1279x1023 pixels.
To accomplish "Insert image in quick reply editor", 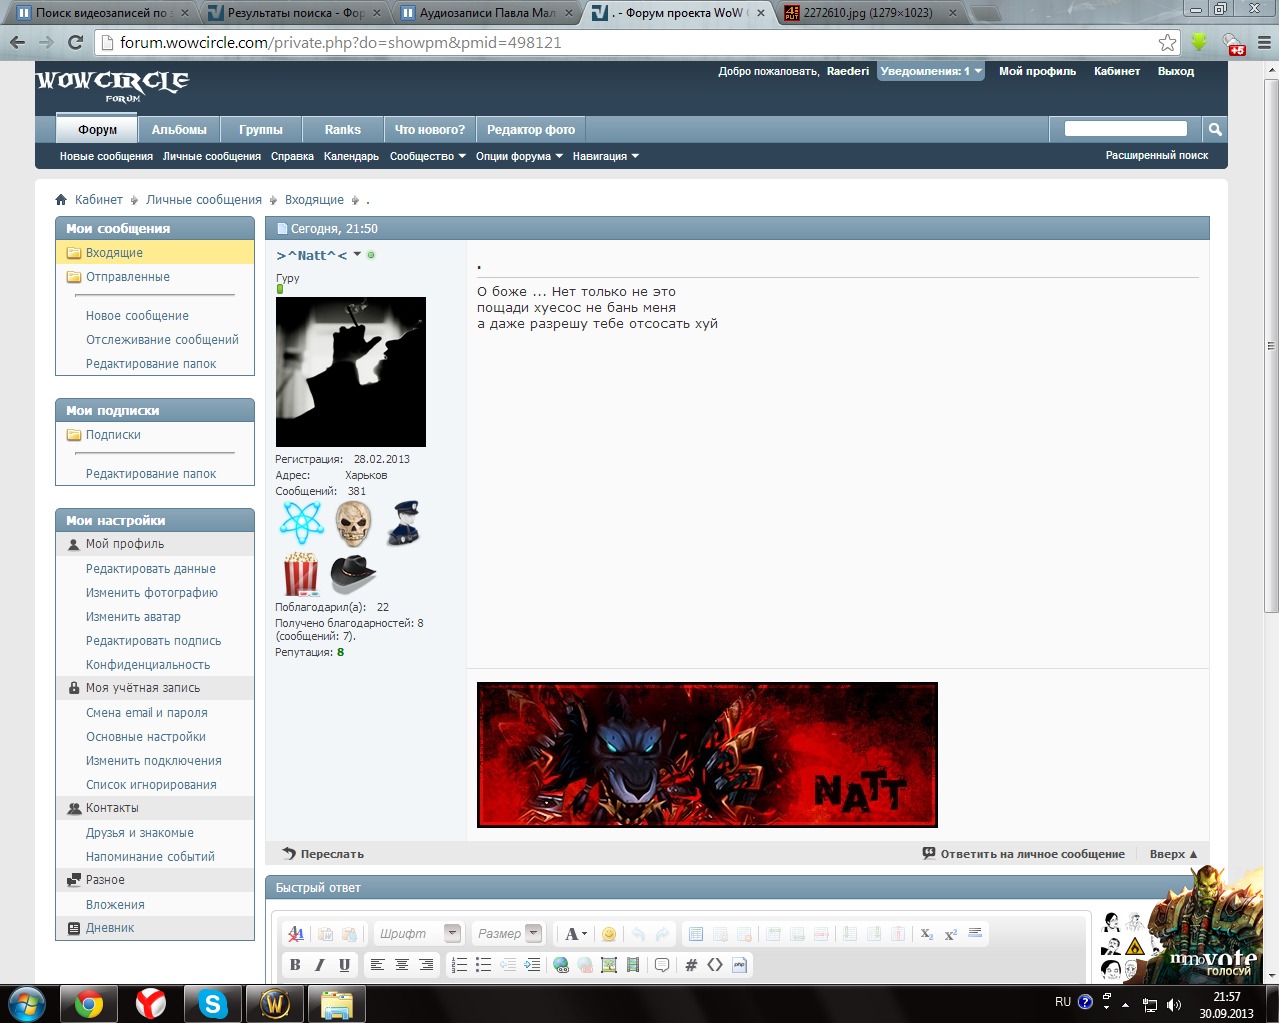I will 608,965.
